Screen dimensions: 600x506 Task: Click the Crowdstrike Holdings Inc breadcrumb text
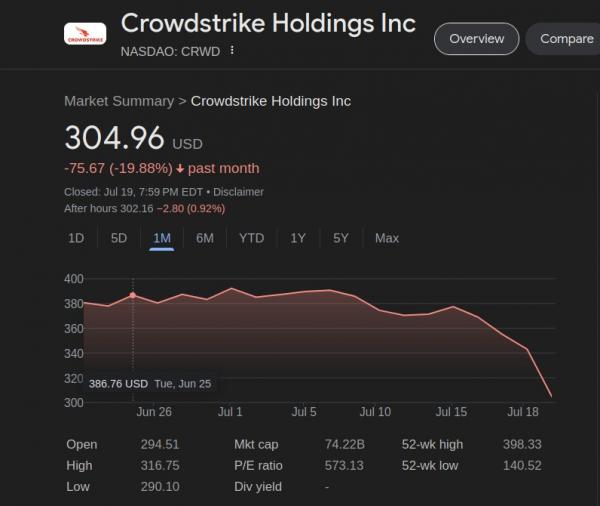click(271, 101)
